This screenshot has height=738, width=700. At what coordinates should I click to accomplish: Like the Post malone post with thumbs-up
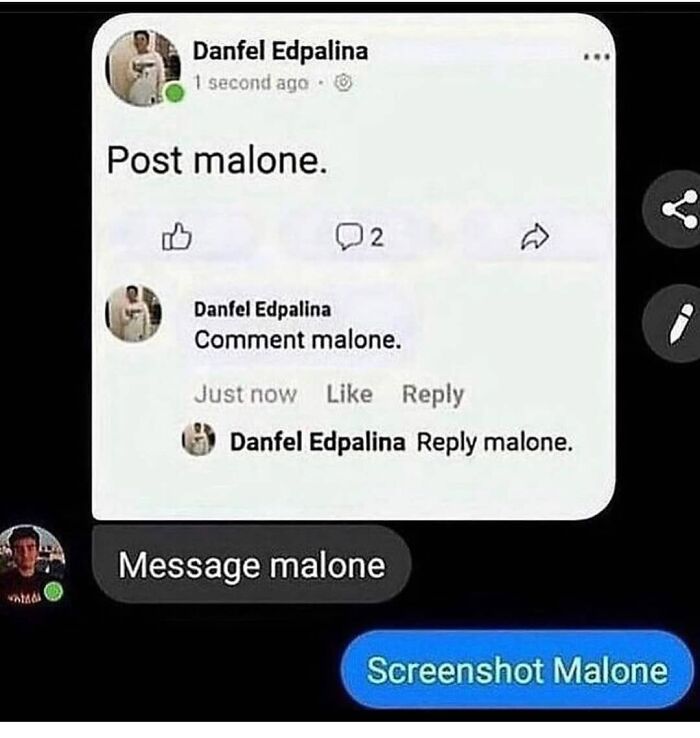point(177,236)
